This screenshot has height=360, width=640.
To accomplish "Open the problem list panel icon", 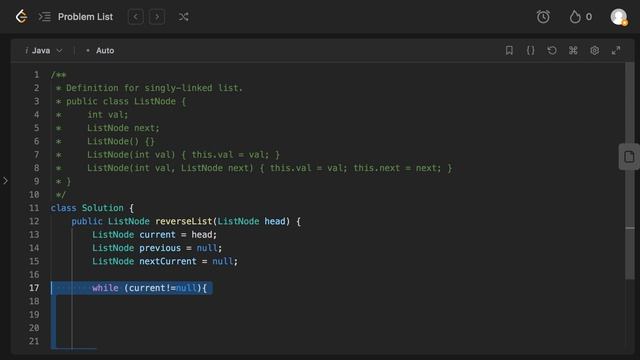I will point(44,17).
